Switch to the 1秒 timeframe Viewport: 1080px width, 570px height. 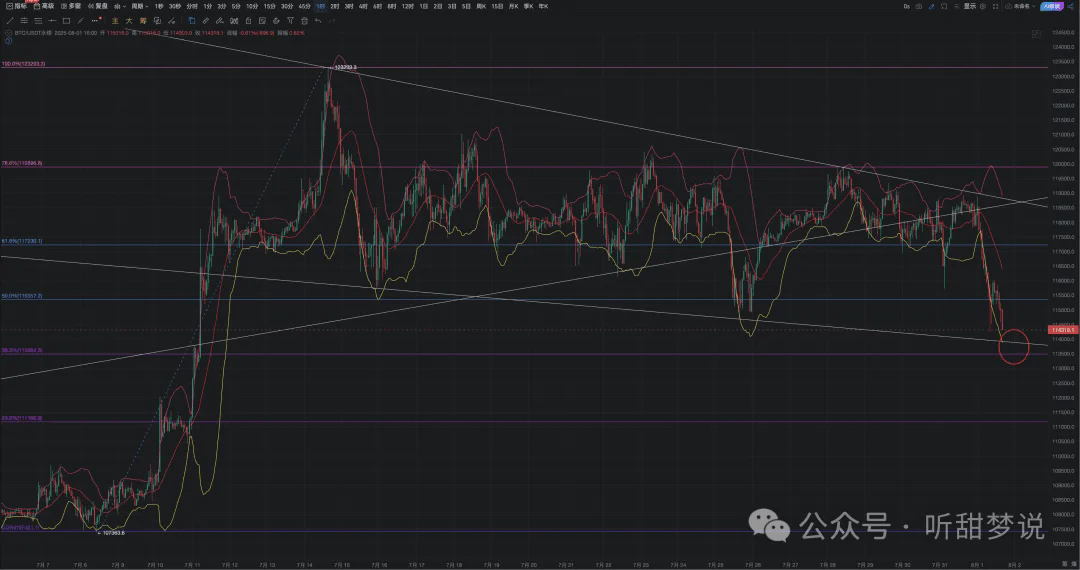(x=159, y=6)
